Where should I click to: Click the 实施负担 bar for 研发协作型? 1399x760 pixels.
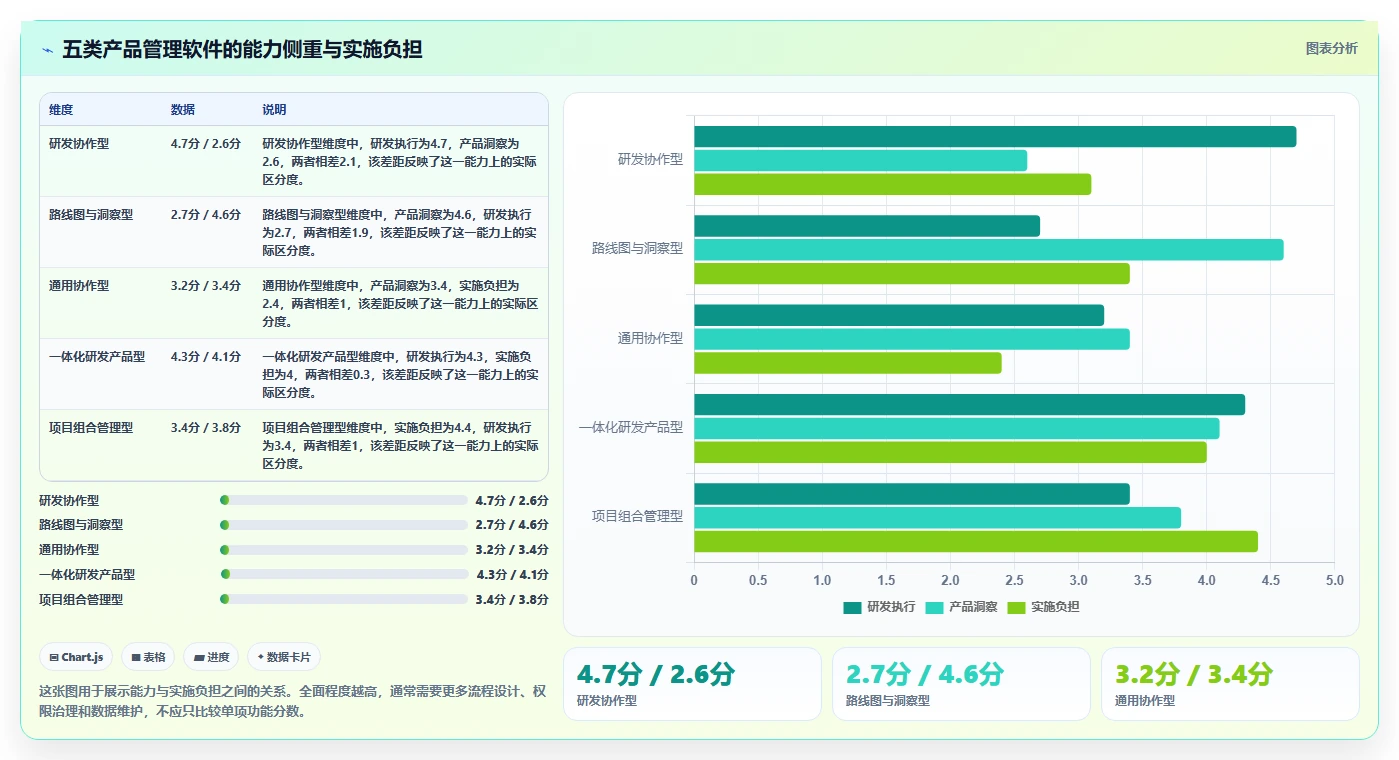892,184
